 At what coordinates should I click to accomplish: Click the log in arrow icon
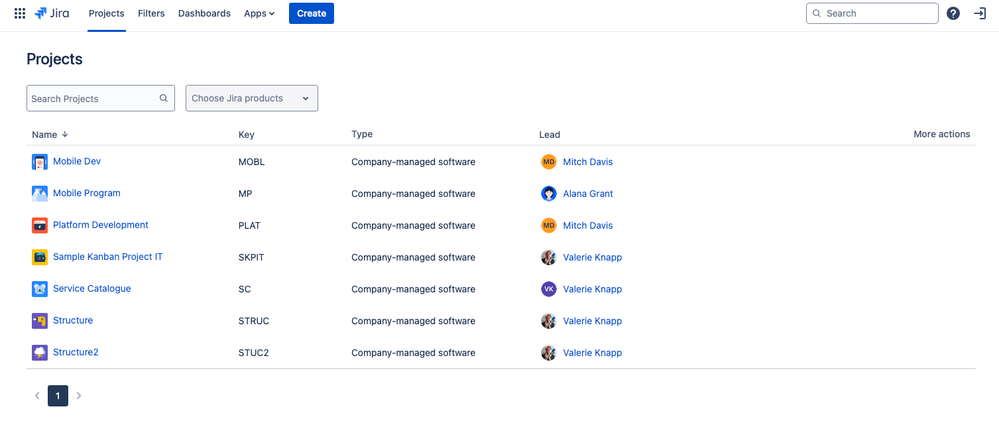[980, 13]
